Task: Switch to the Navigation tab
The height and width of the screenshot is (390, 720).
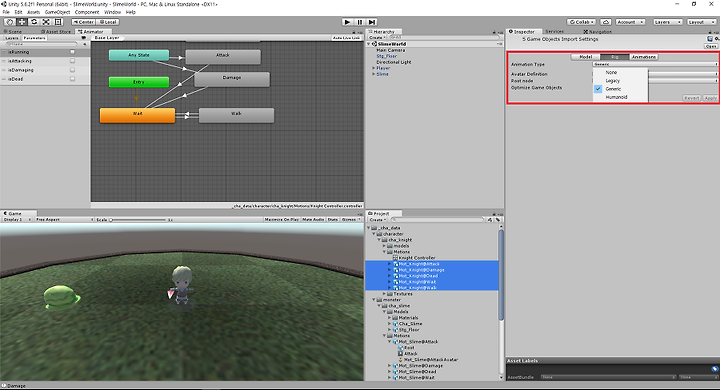Action: [x=597, y=32]
